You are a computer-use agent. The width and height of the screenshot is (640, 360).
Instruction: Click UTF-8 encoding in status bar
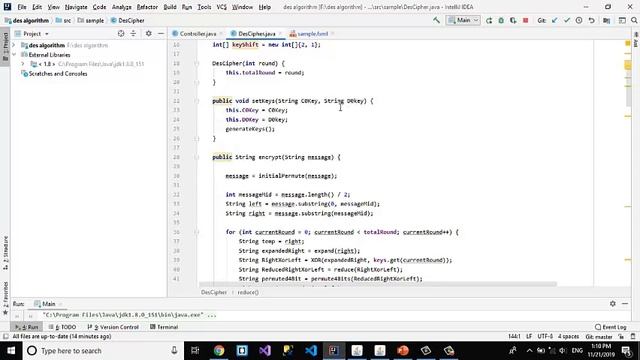[x=545, y=337]
